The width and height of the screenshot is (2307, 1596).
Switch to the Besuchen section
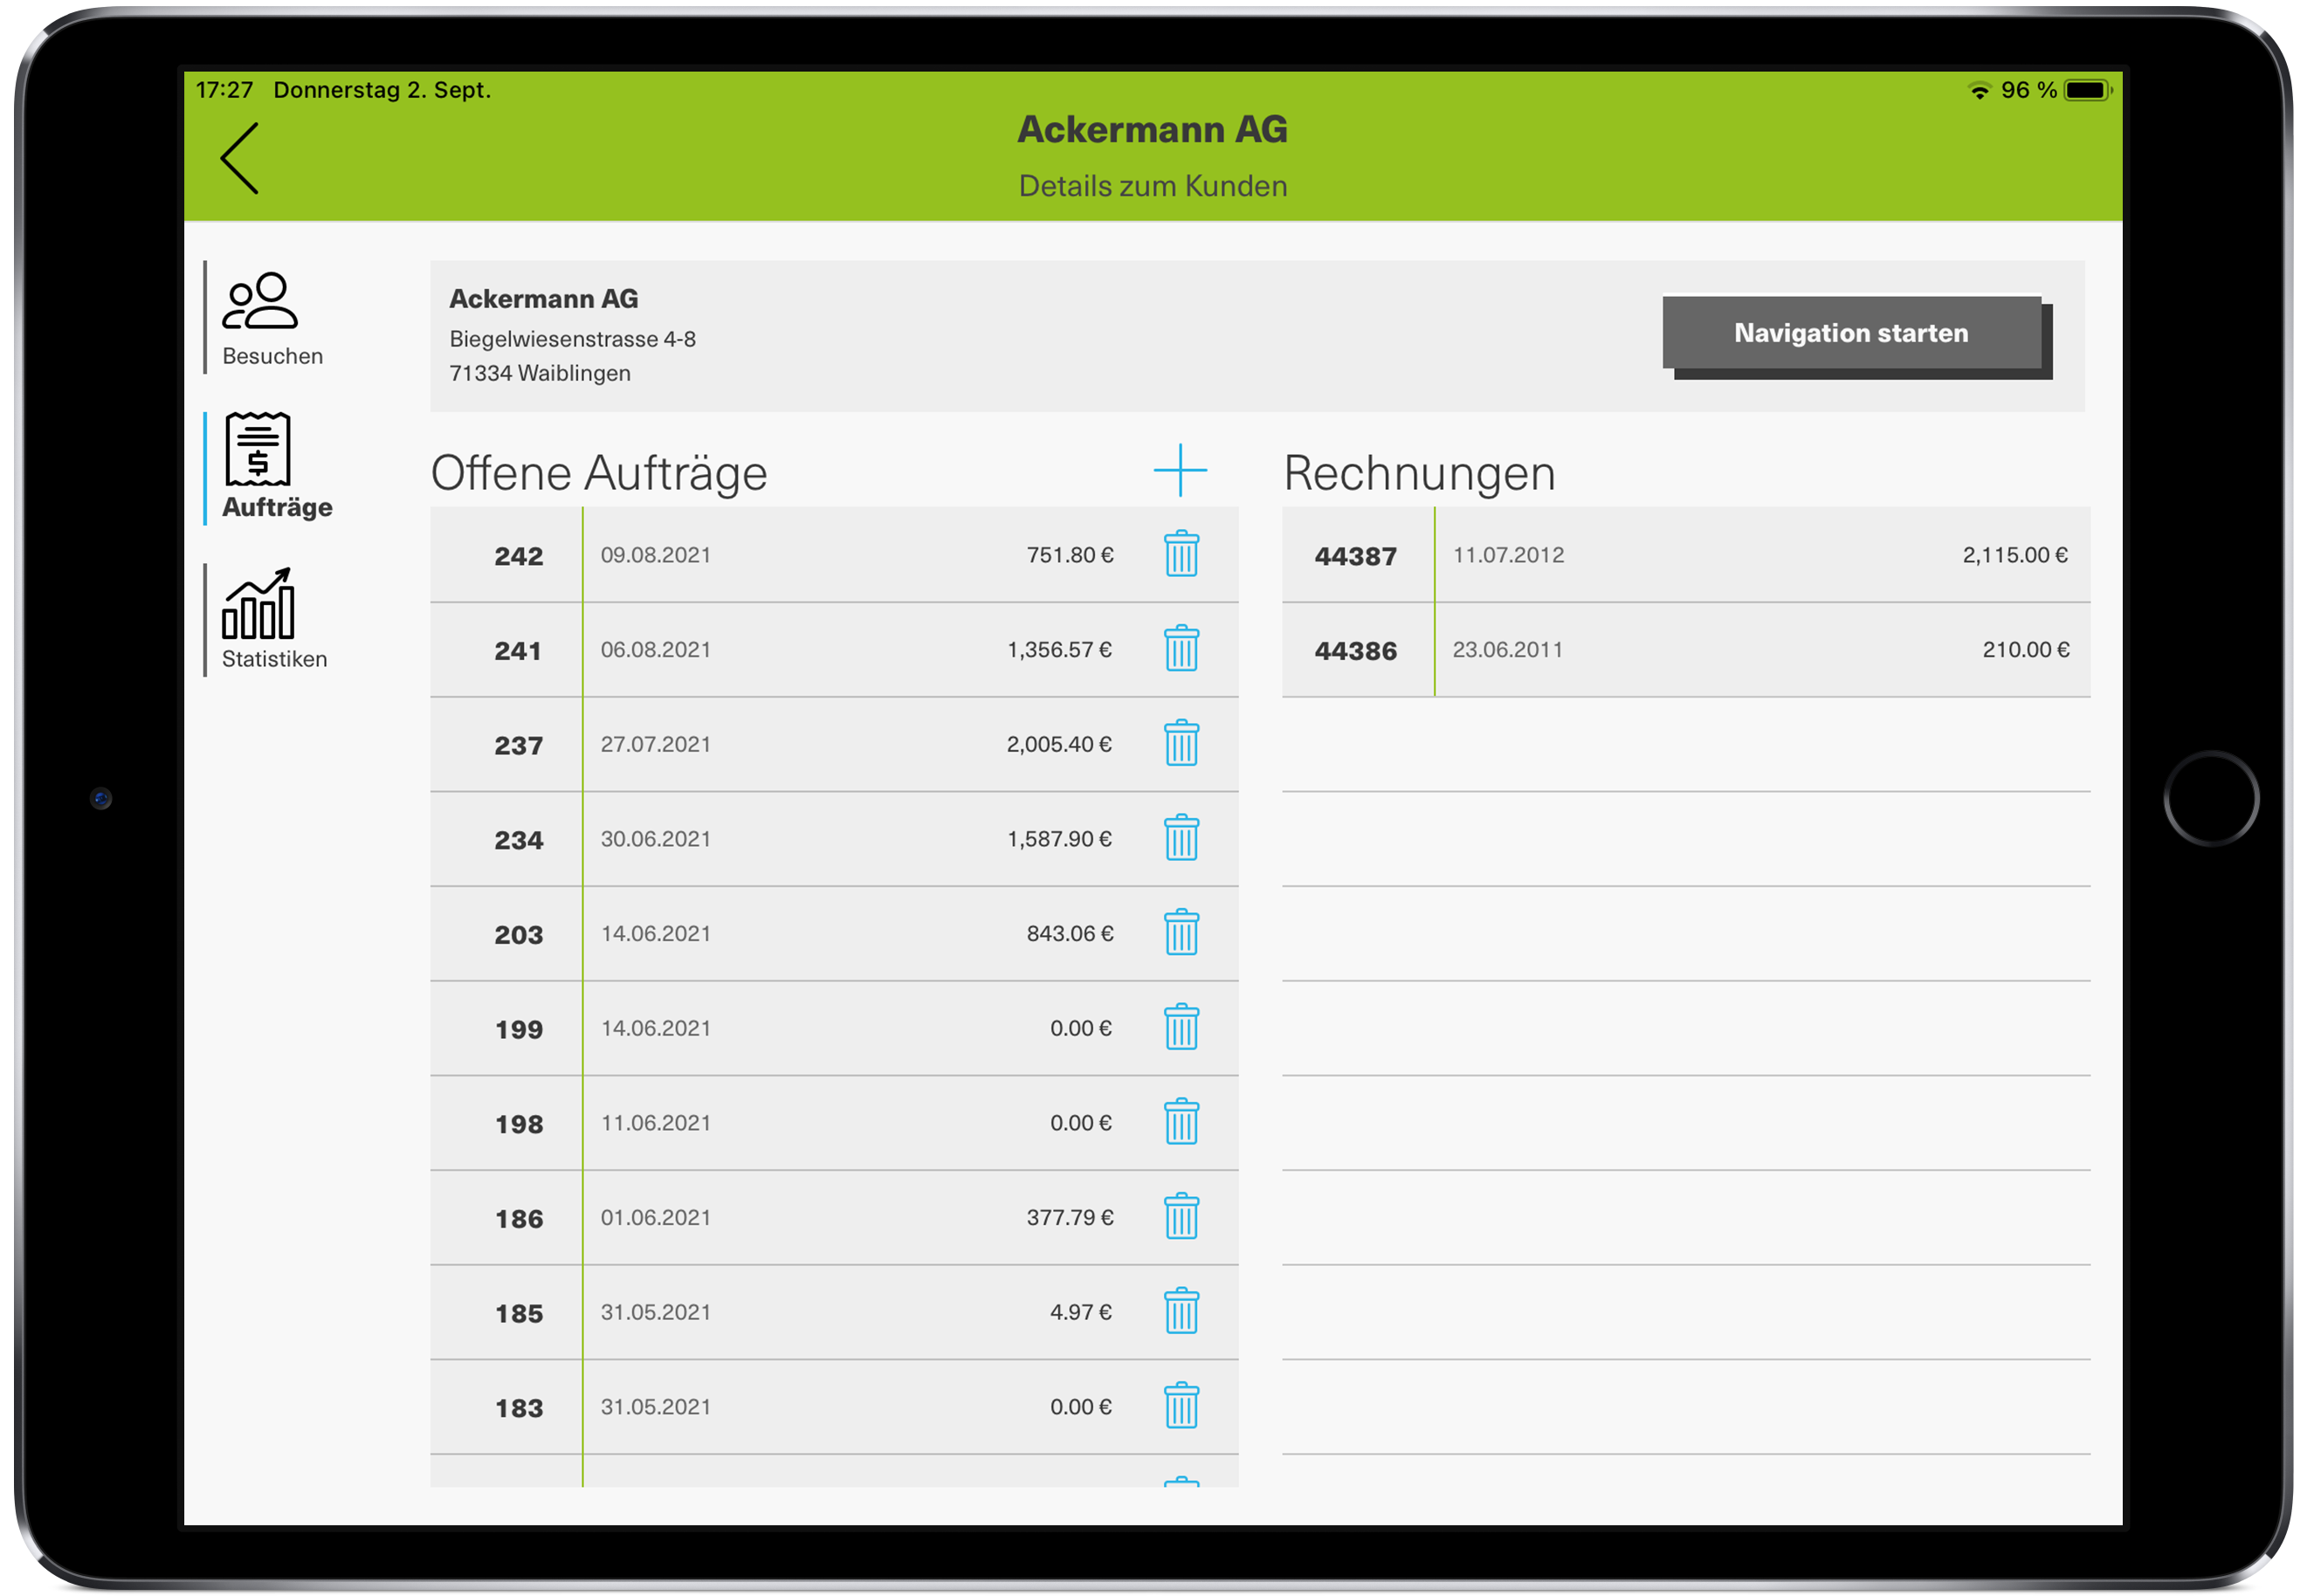coord(272,320)
